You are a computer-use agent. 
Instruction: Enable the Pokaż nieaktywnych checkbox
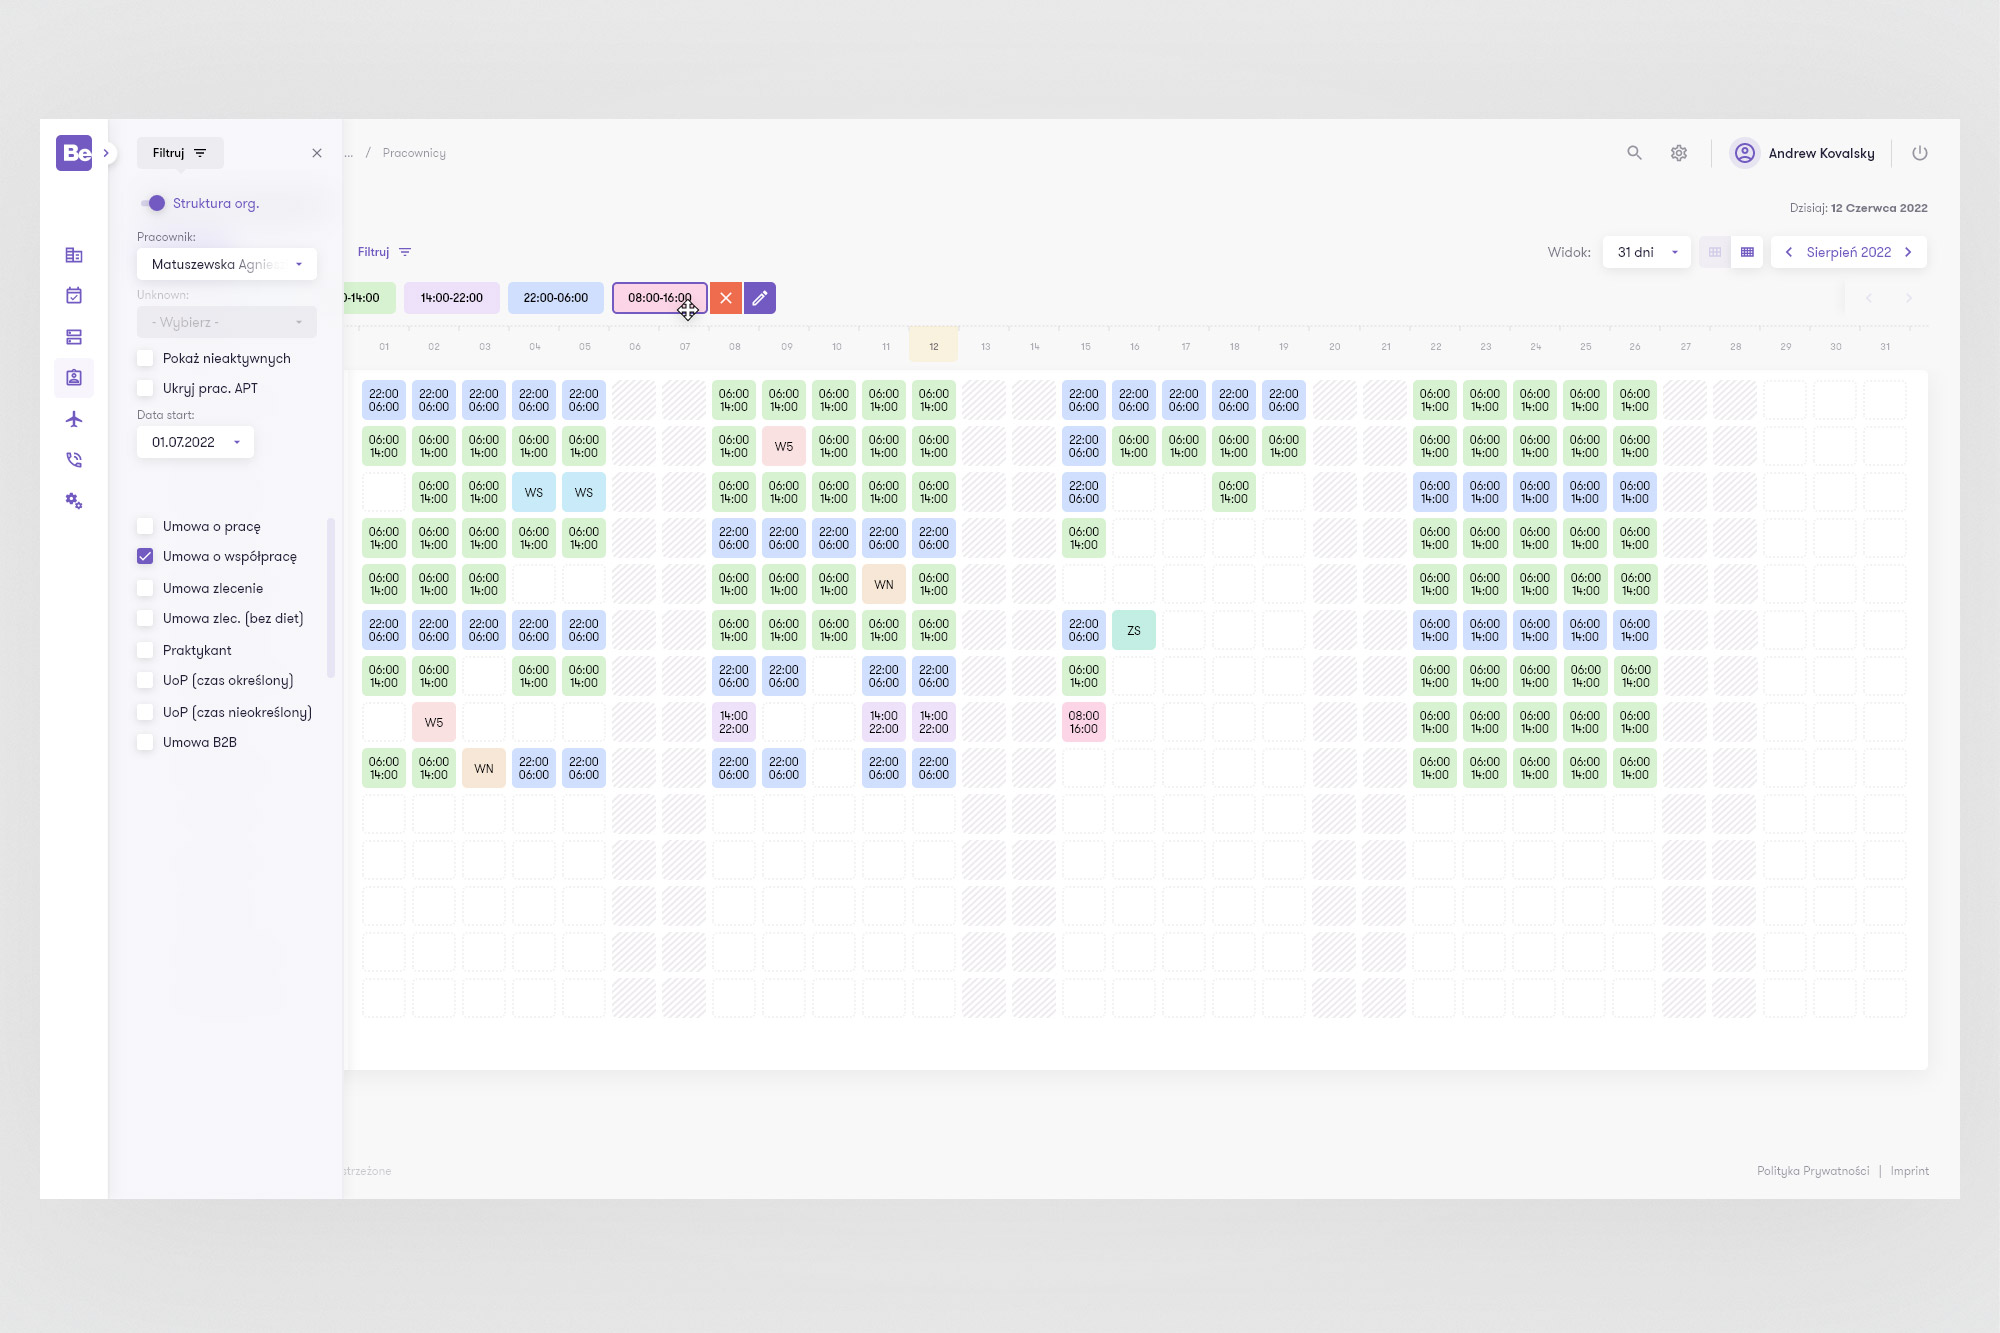[x=146, y=358]
